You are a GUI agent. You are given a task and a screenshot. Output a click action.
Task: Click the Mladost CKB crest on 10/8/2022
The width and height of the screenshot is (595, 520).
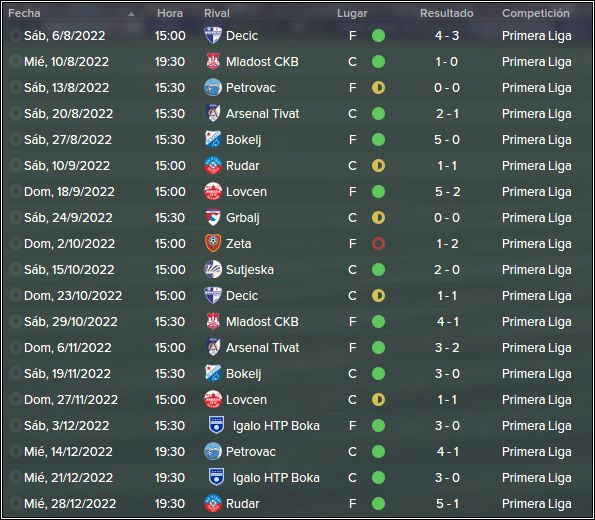(x=213, y=61)
